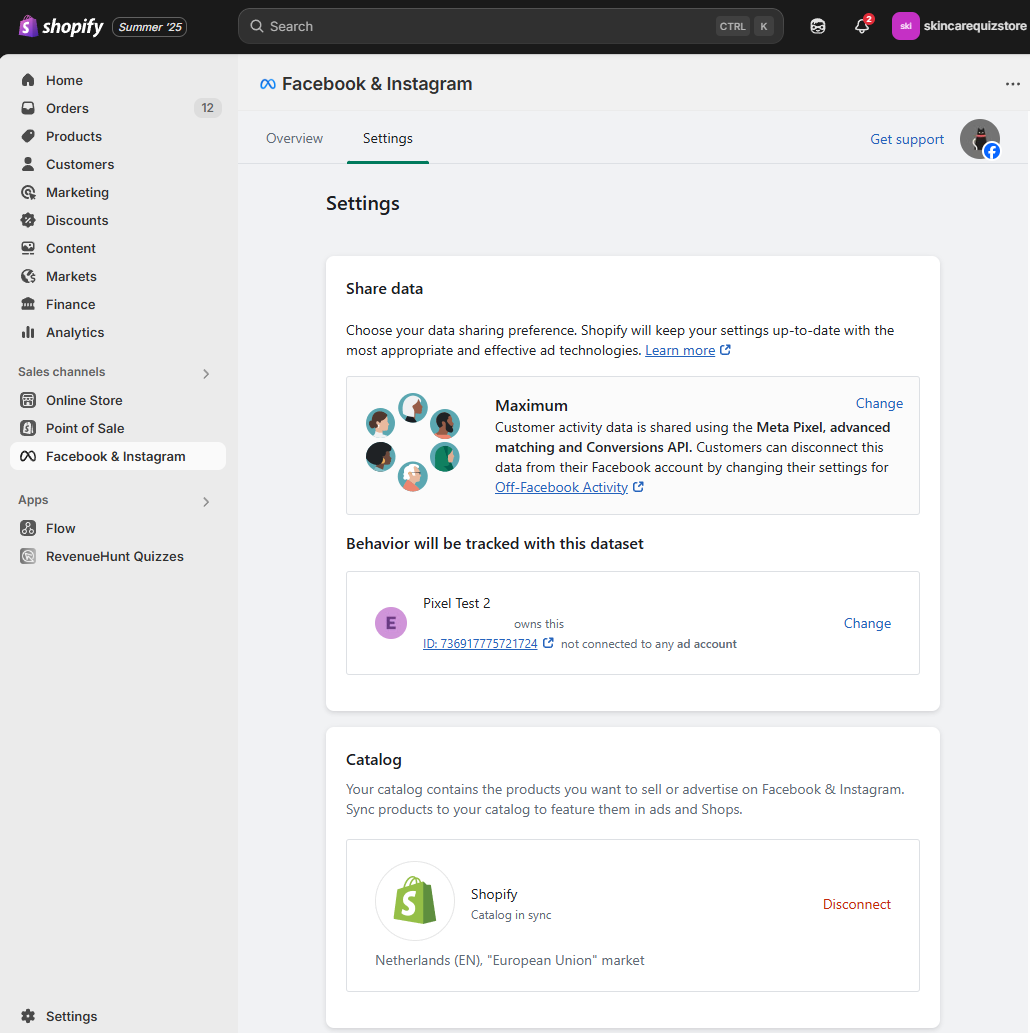Change the Maximum data sharing level
1030x1033 pixels.
tap(879, 403)
